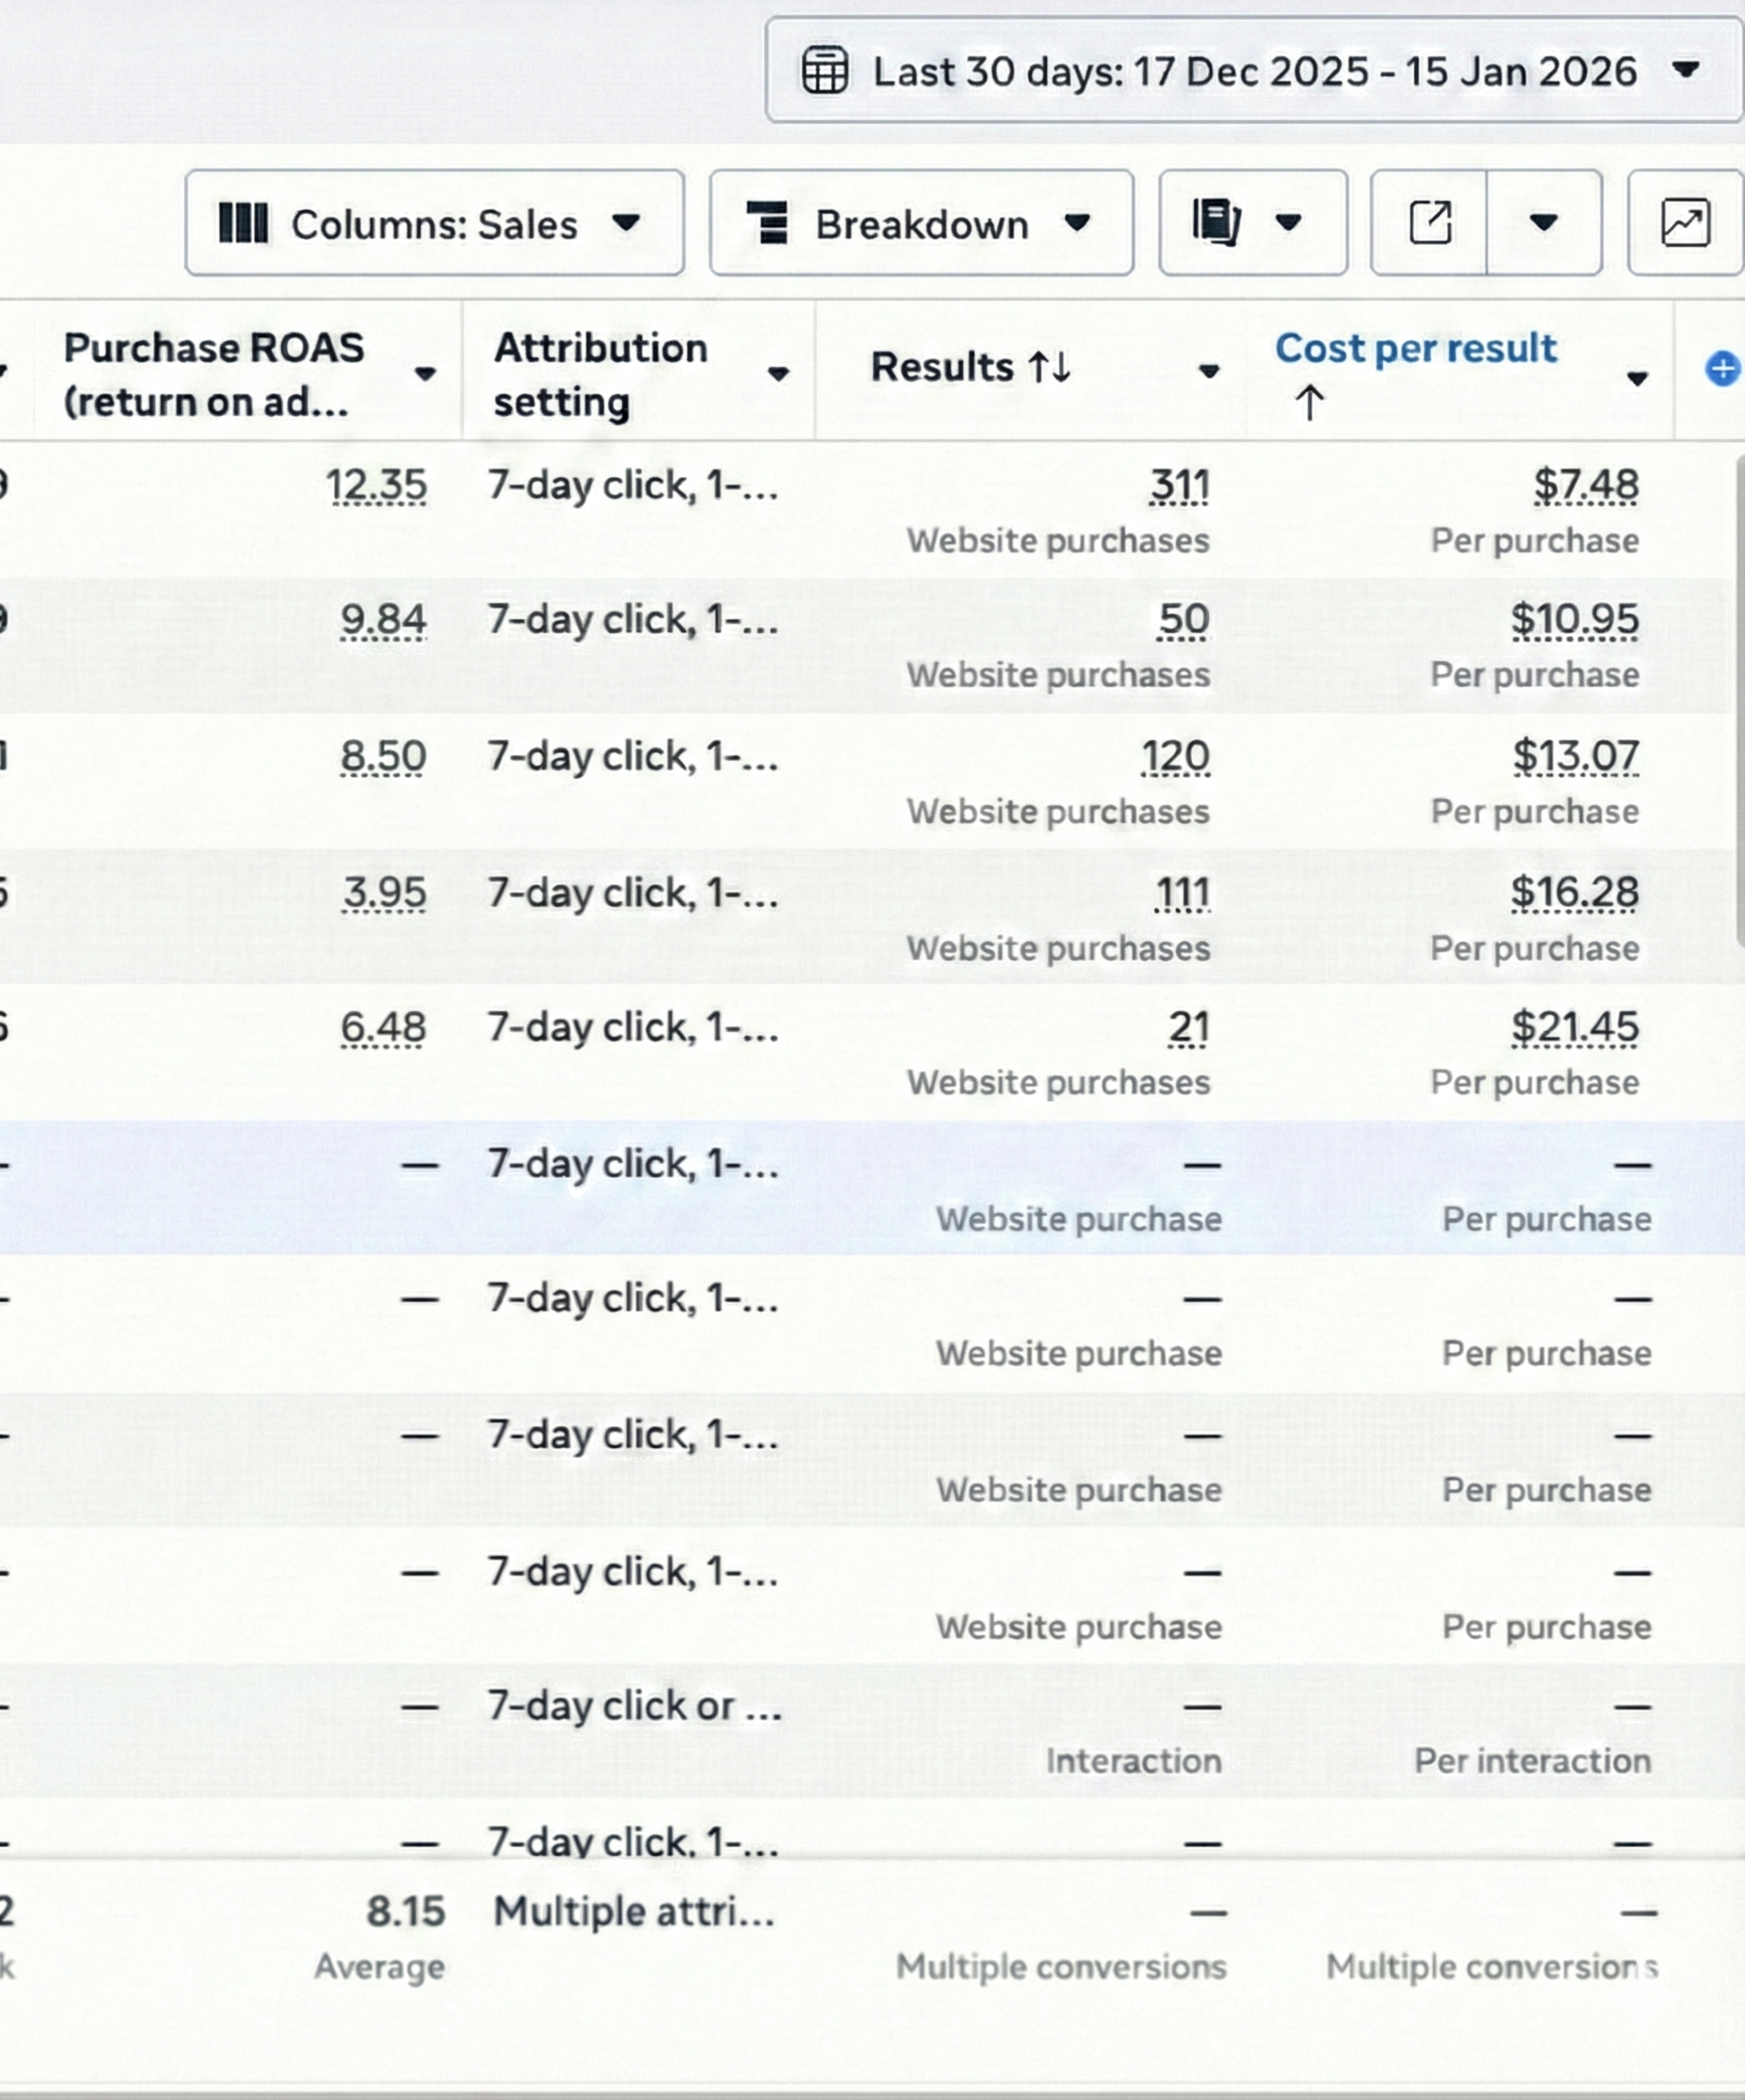Screen dimensions: 1745x2100
Task: Click the 12.35 Purchase ROAS value link
Action: 377,485
